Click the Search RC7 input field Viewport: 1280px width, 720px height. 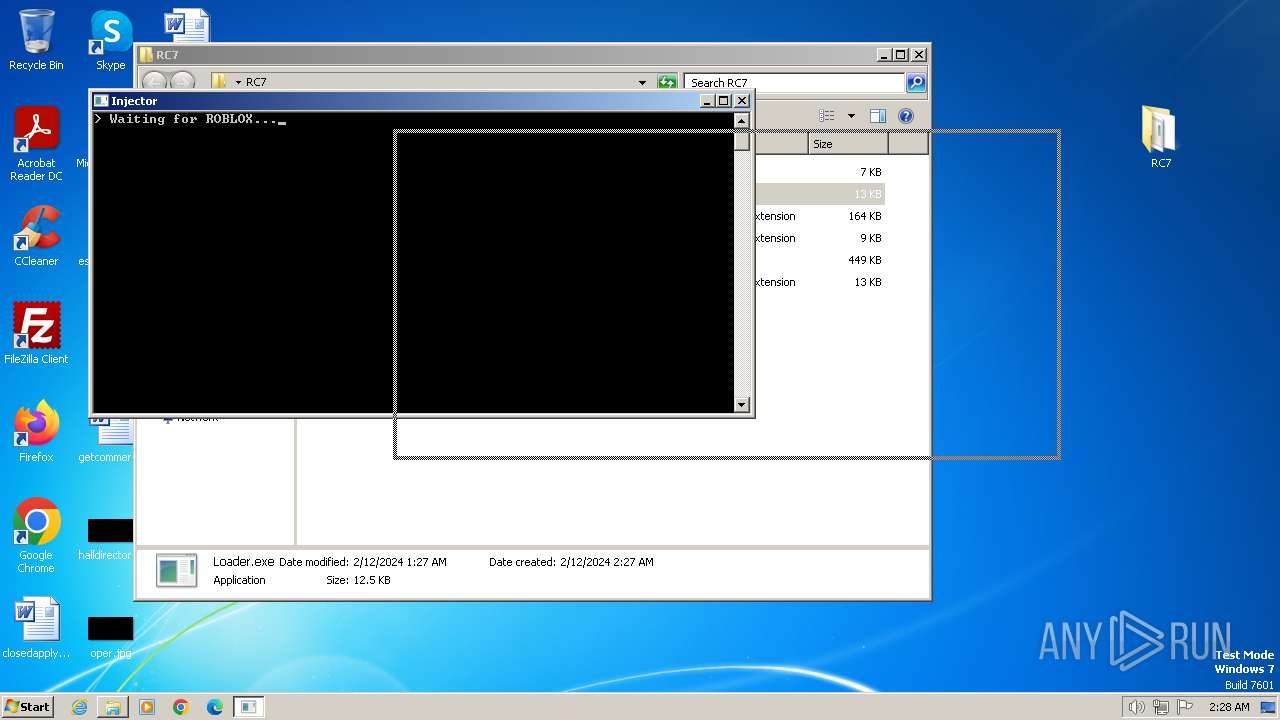795,83
